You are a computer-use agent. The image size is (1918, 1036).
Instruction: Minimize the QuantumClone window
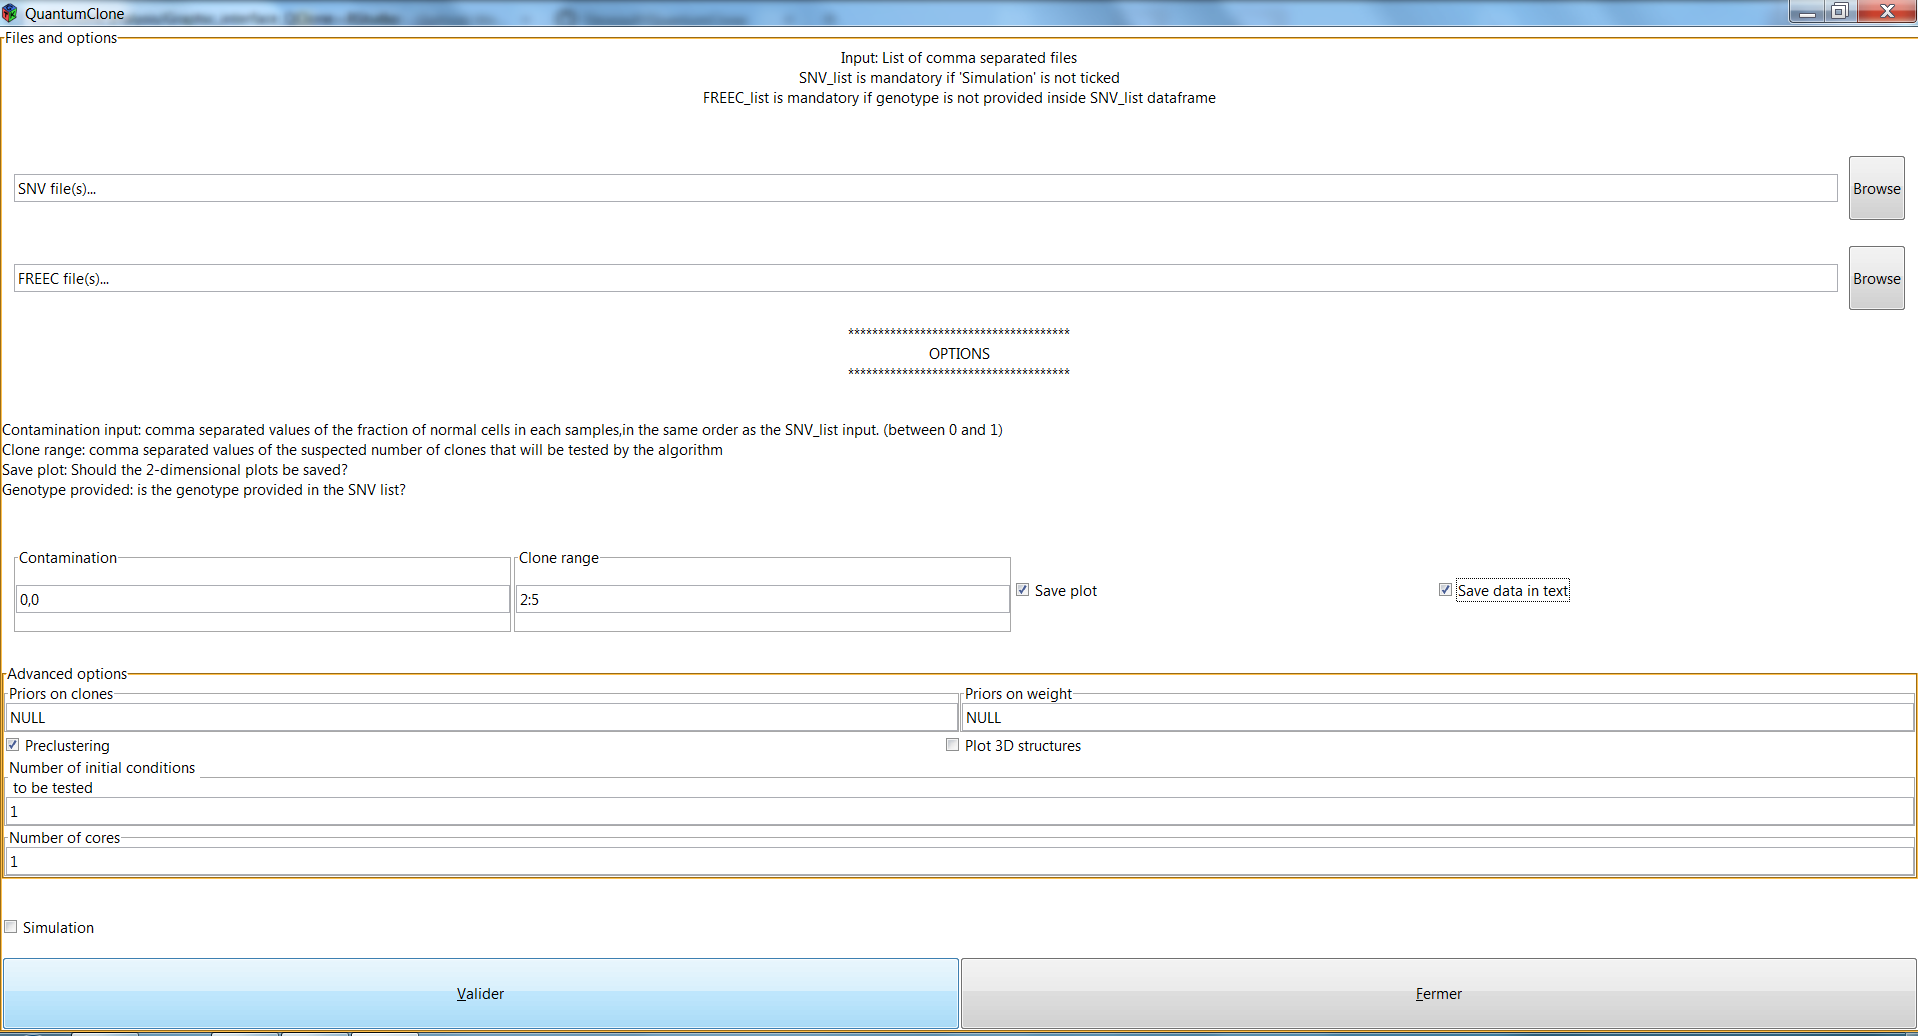[1807, 12]
